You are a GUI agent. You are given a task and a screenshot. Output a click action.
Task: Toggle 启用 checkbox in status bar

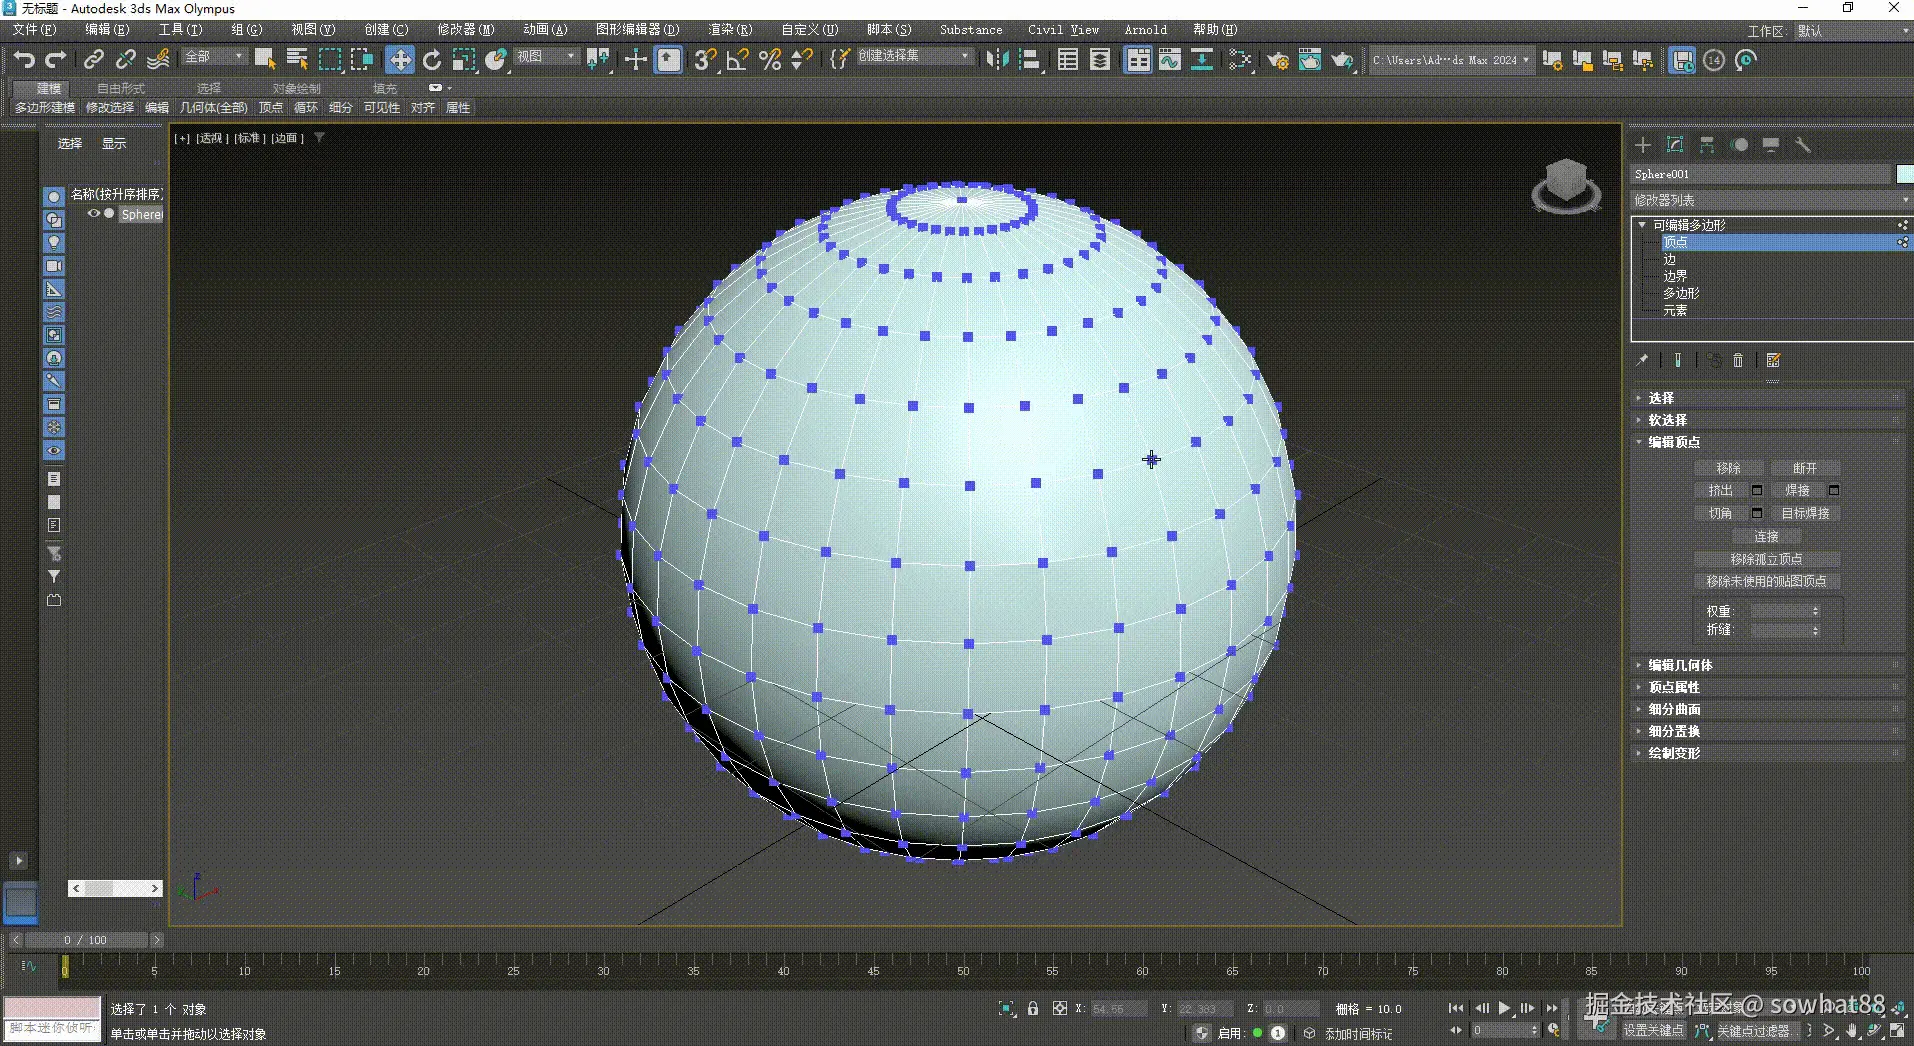tap(1258, 1033)
